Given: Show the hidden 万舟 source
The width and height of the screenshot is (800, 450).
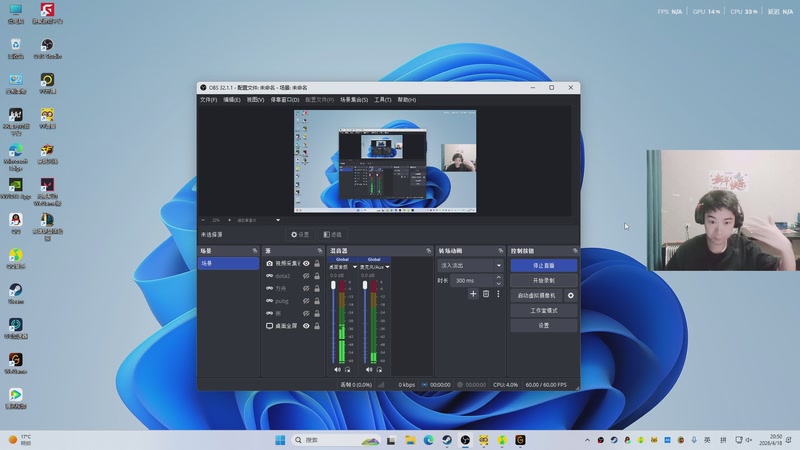Looking at the screenshot, I should [306, 288].
